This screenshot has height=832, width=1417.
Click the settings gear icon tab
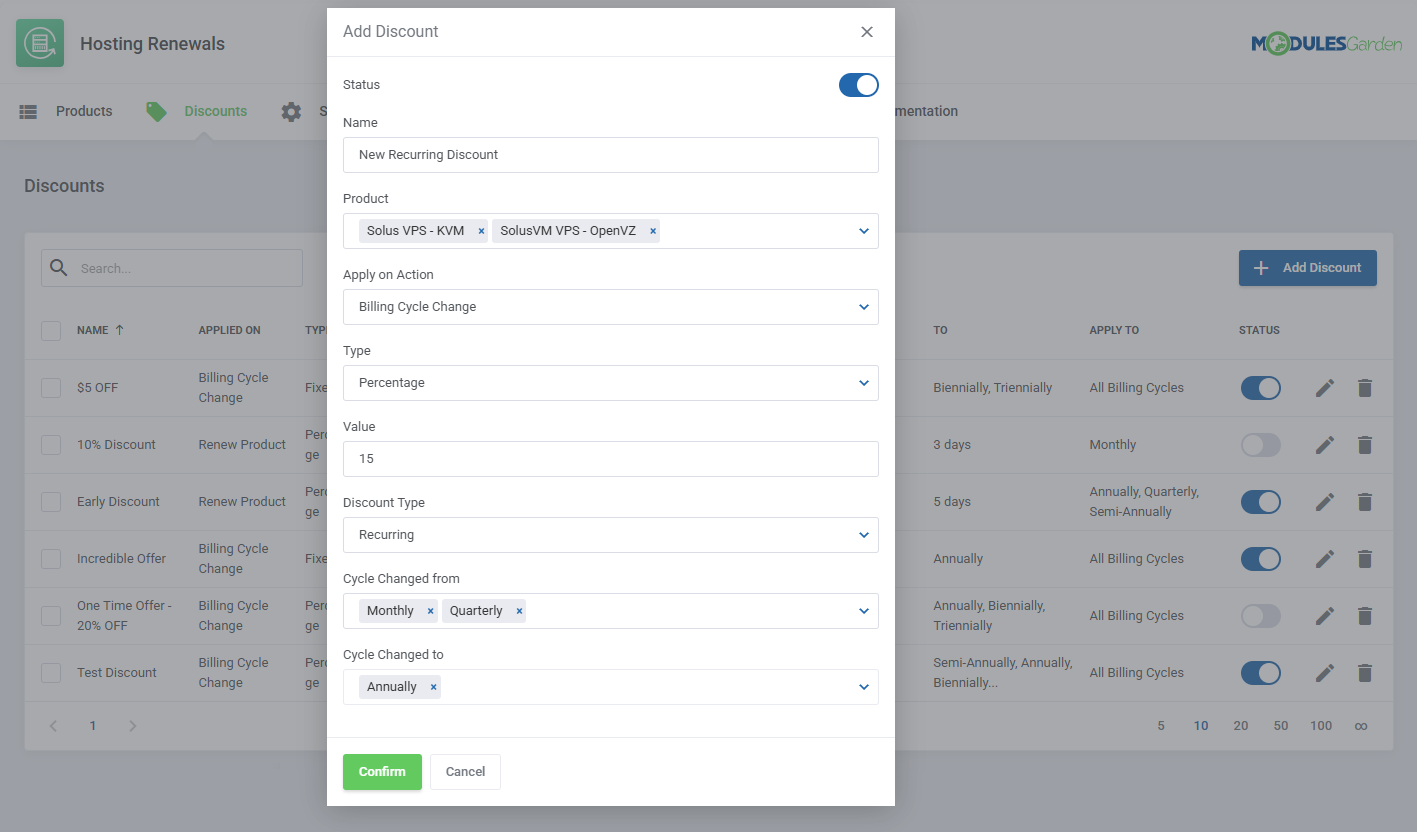291,111
